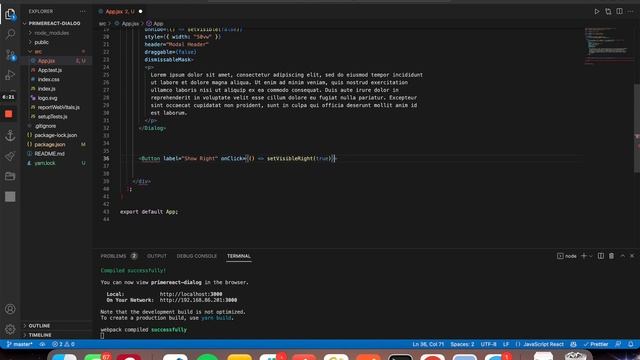Click the Prettier status item

pos(596,344)
